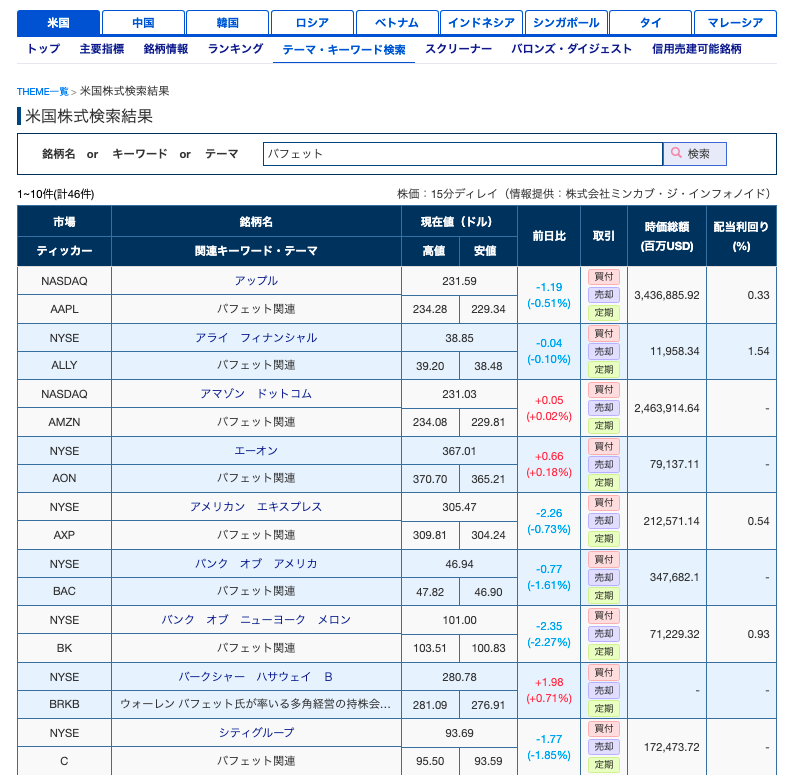Click 定期 button for AMZN row

604,425
